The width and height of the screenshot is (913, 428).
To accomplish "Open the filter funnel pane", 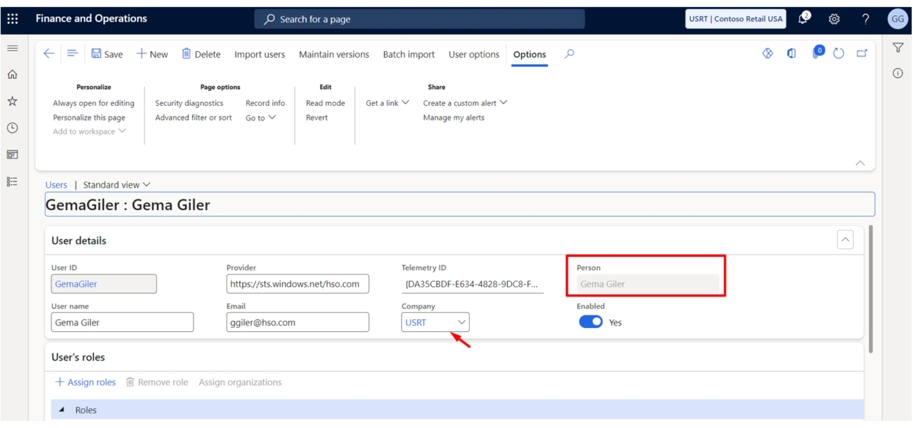I will 897,48.
